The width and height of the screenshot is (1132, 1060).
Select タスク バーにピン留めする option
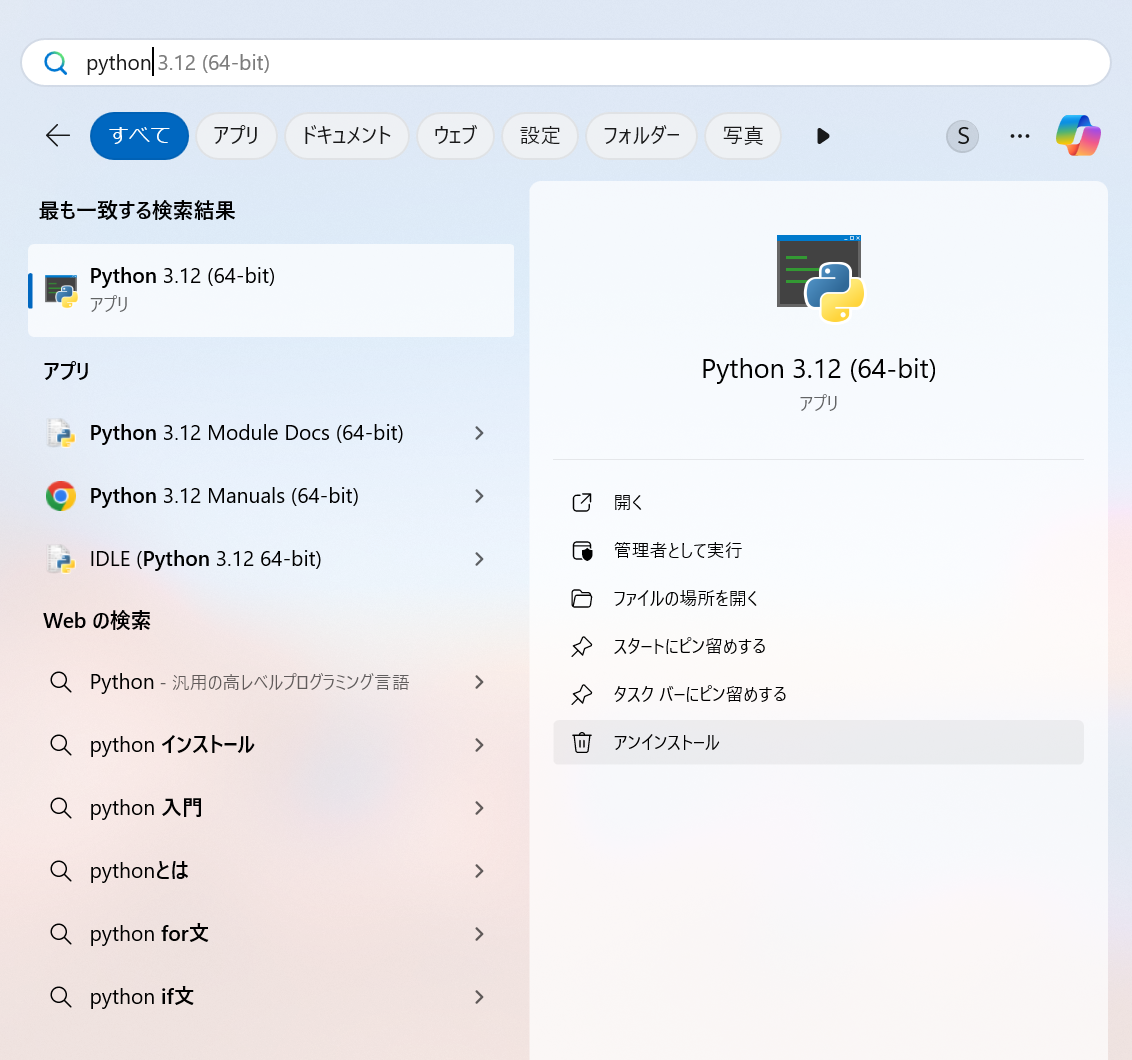pyautogui.click(x=699, y=694)
